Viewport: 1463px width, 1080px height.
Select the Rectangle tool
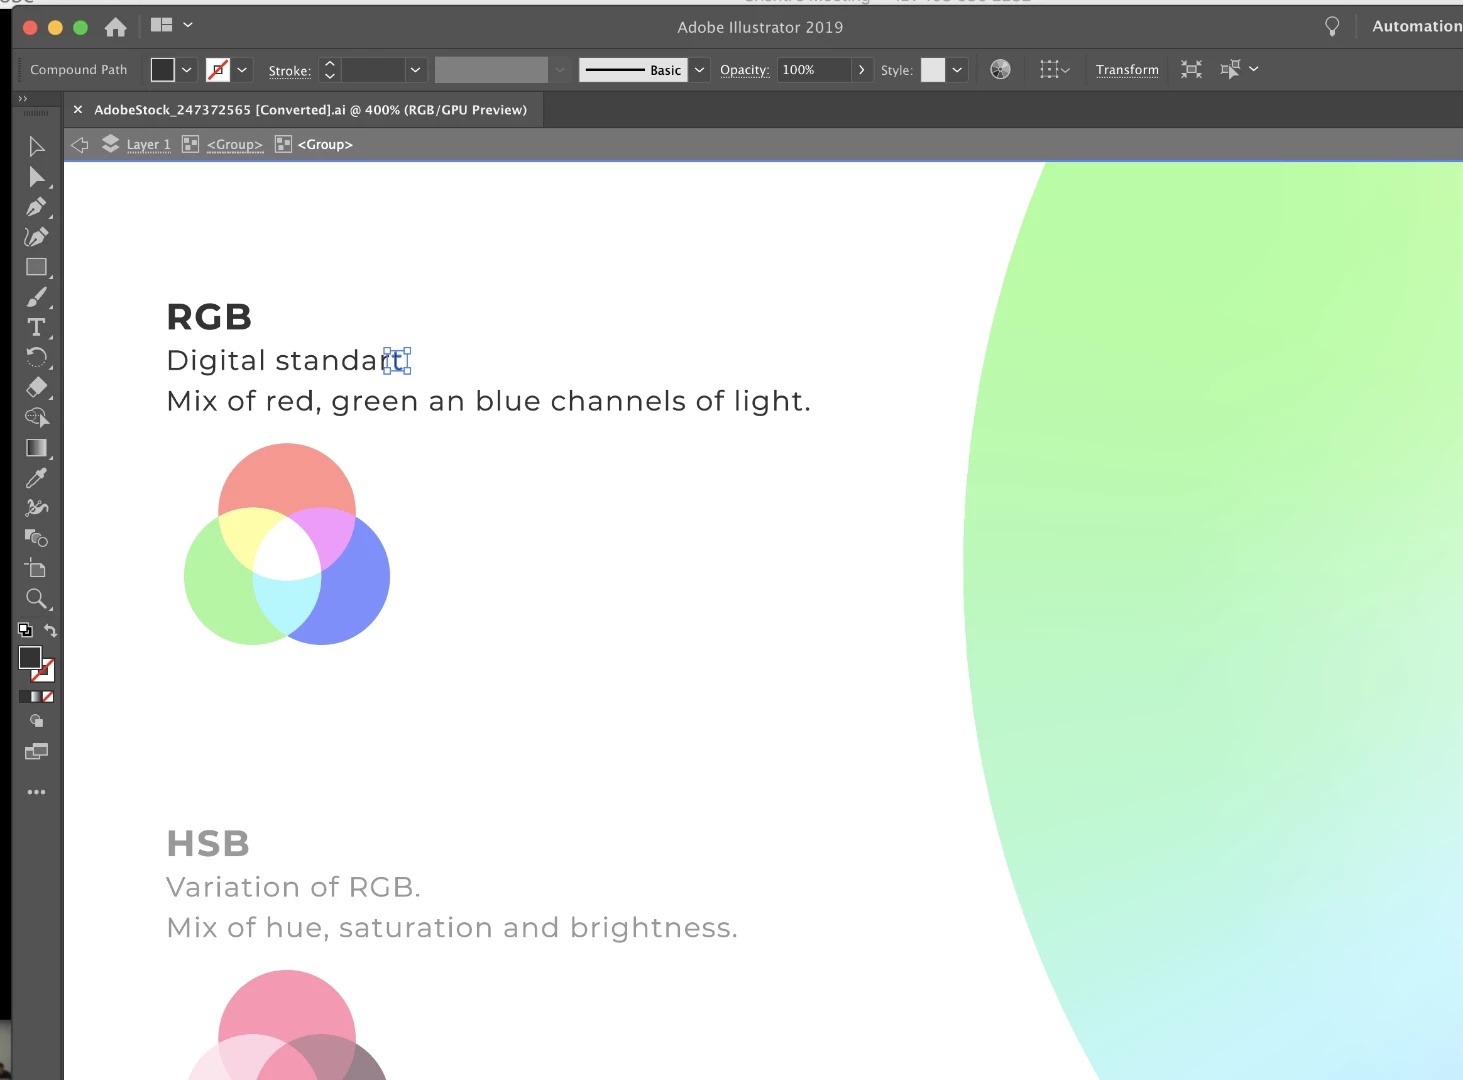tap(36, 267)
